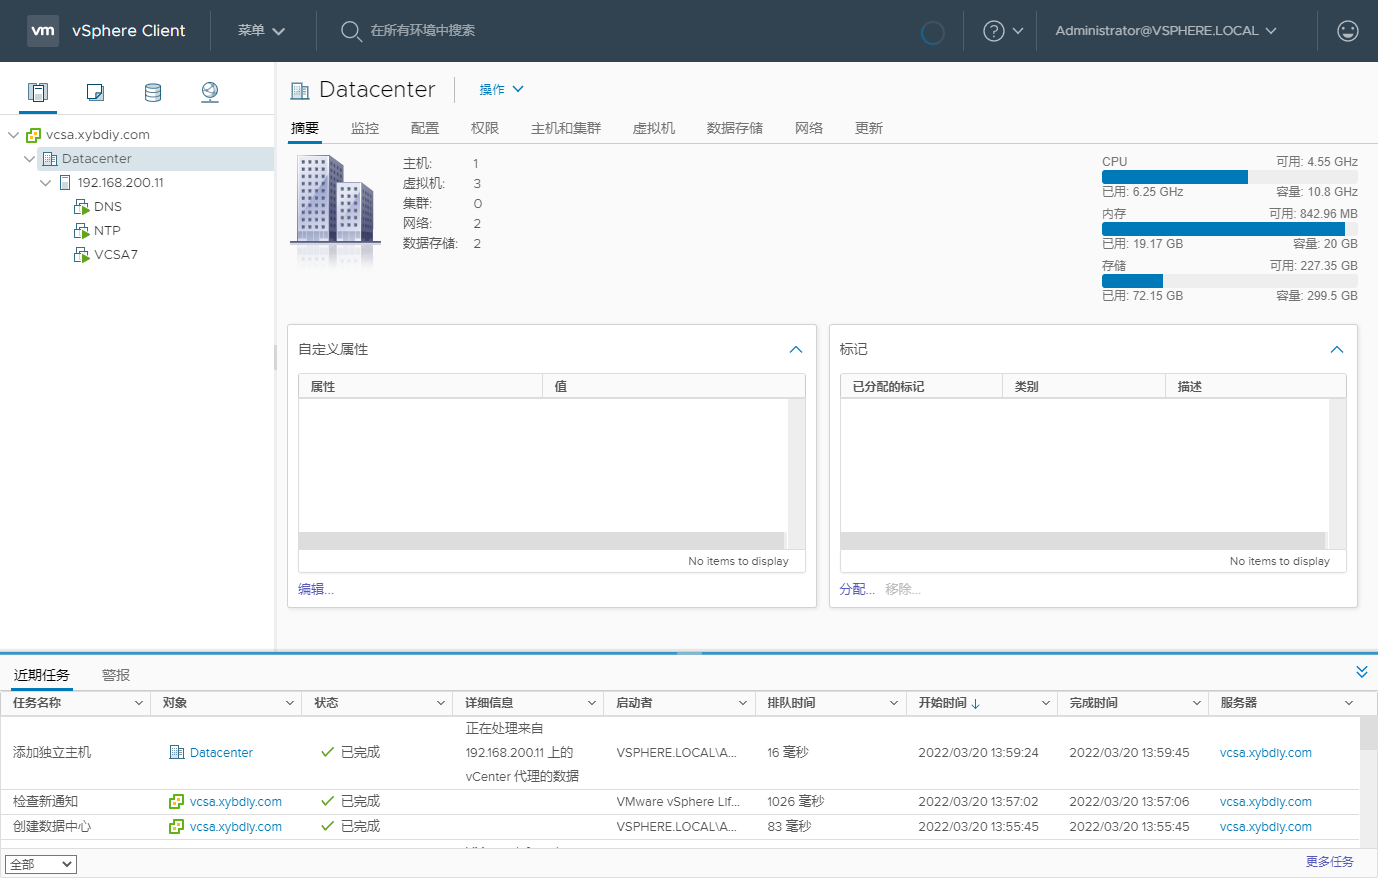Image resolution: width=1378 pixels, height=878 pixels.
Task: Click the 编辑 link under custom attributes
Action: (314, 589)
